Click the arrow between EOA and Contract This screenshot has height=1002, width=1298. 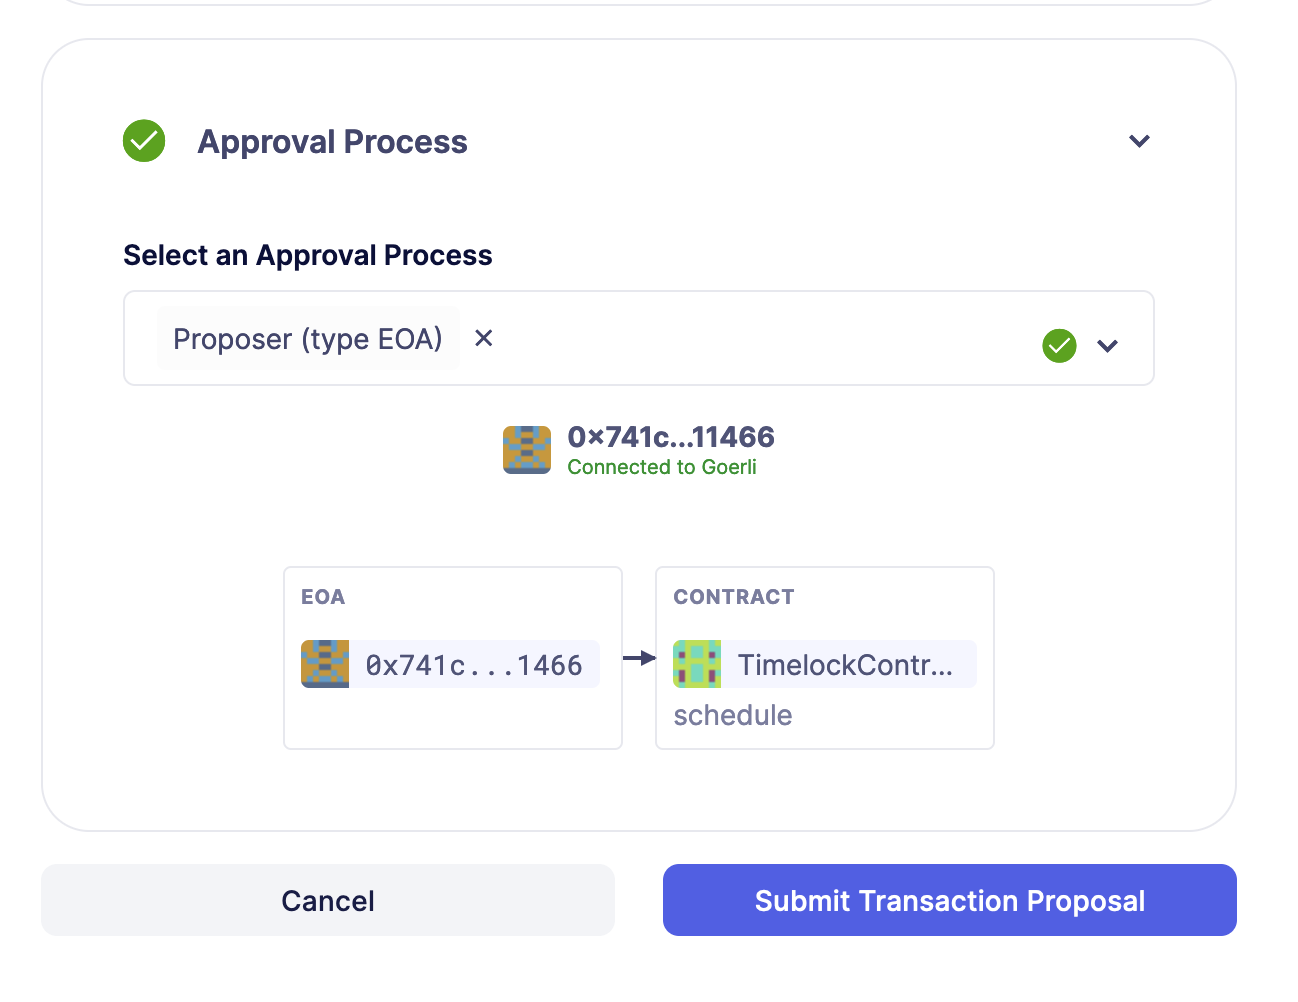tap(639, 658)
